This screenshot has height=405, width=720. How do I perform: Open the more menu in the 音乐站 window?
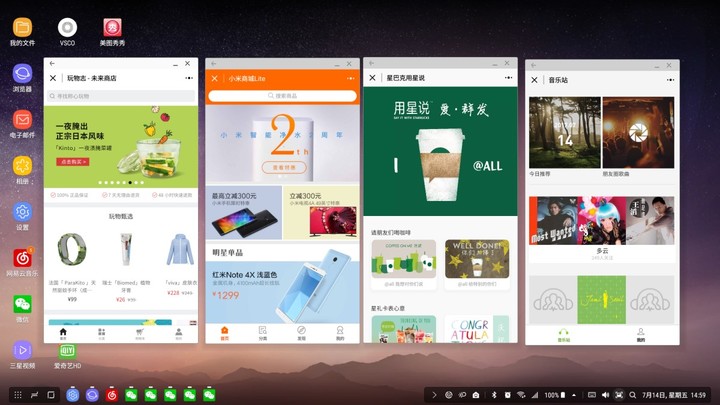pos(670,80)
